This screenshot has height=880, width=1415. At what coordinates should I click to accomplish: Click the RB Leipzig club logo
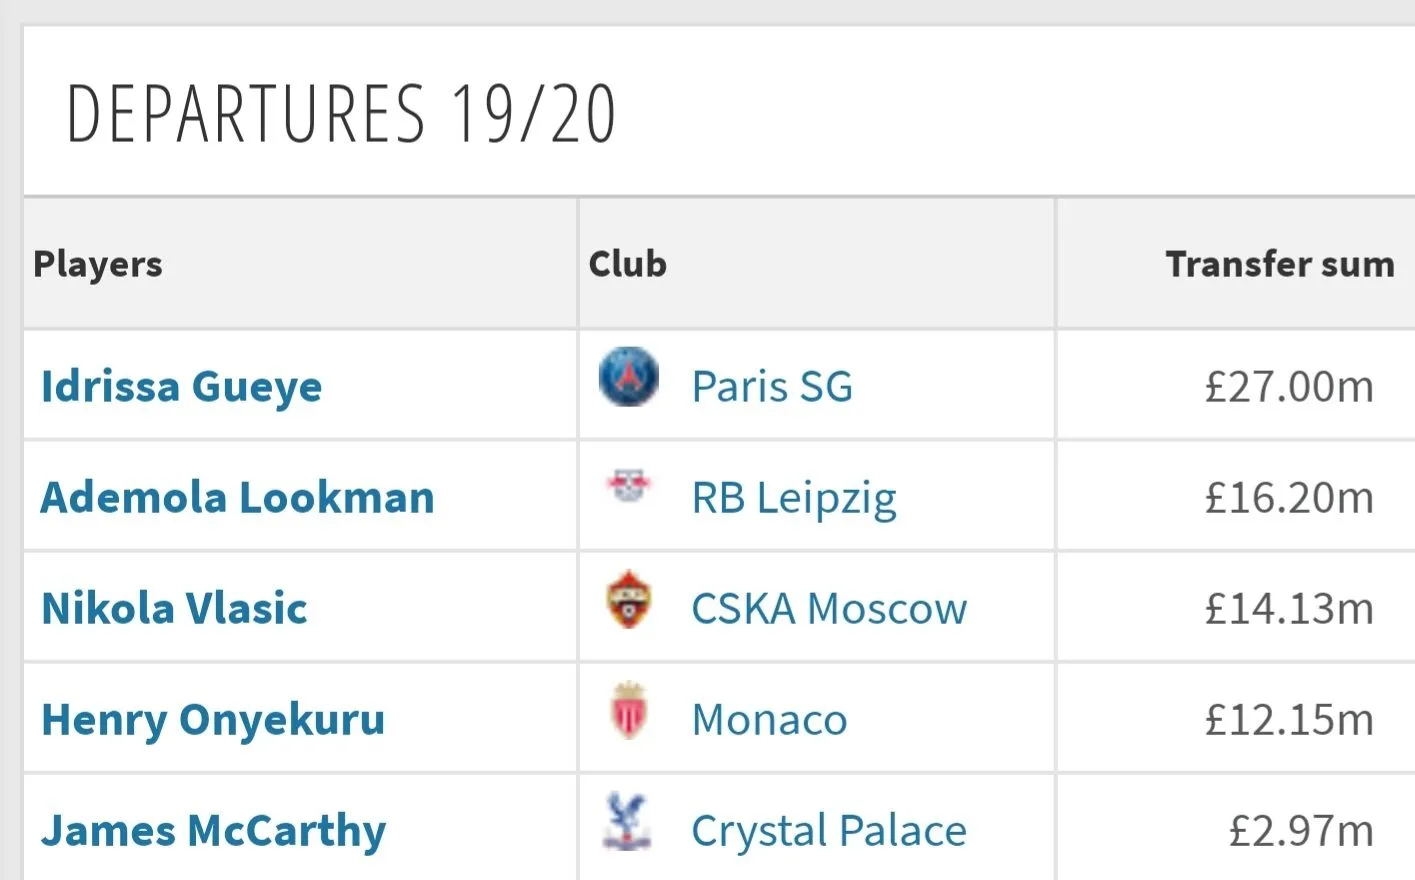(628, 486)
